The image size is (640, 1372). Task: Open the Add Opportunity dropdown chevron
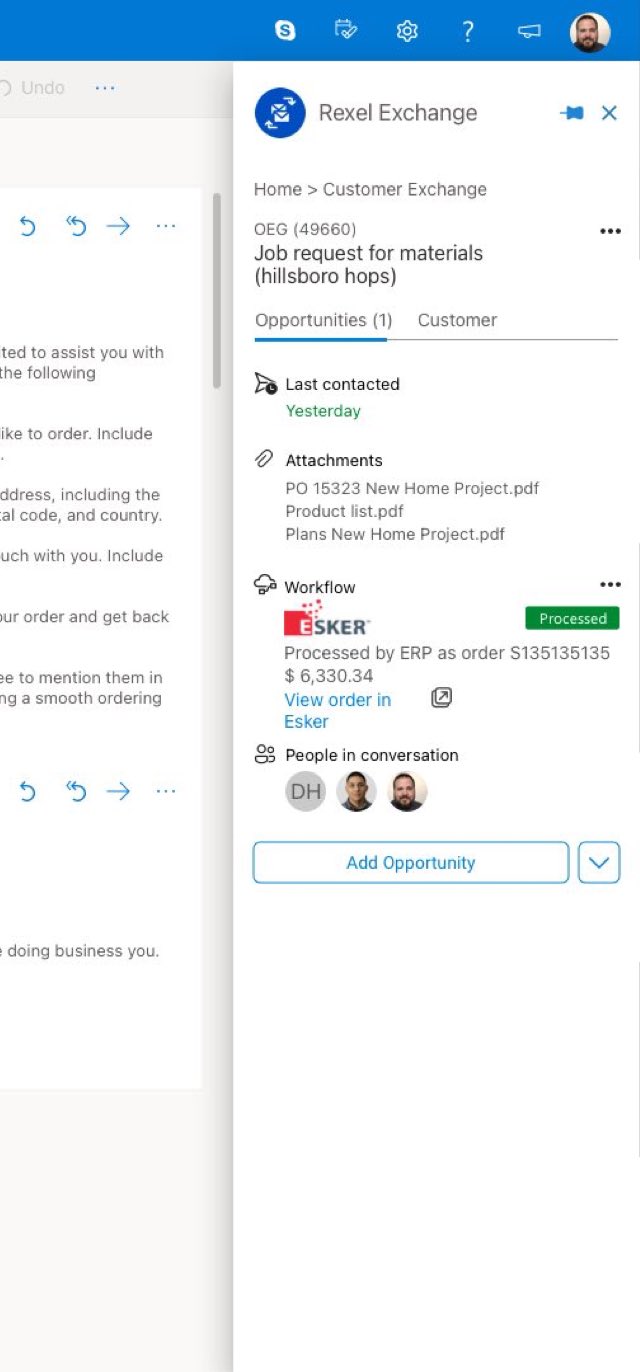point(598,862)
